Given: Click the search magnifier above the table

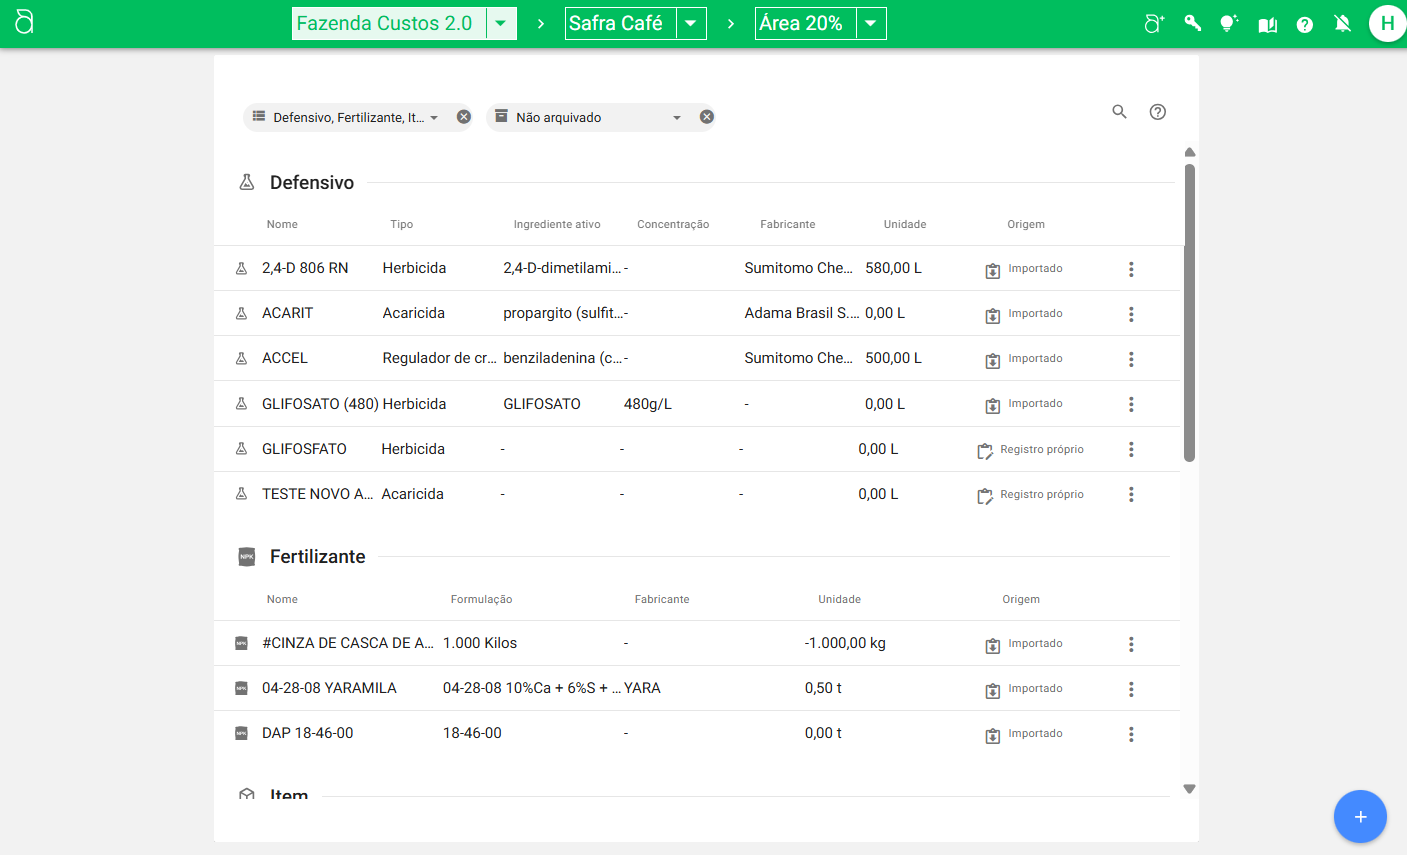Looking at the screenshot, I should [1119, 112].
